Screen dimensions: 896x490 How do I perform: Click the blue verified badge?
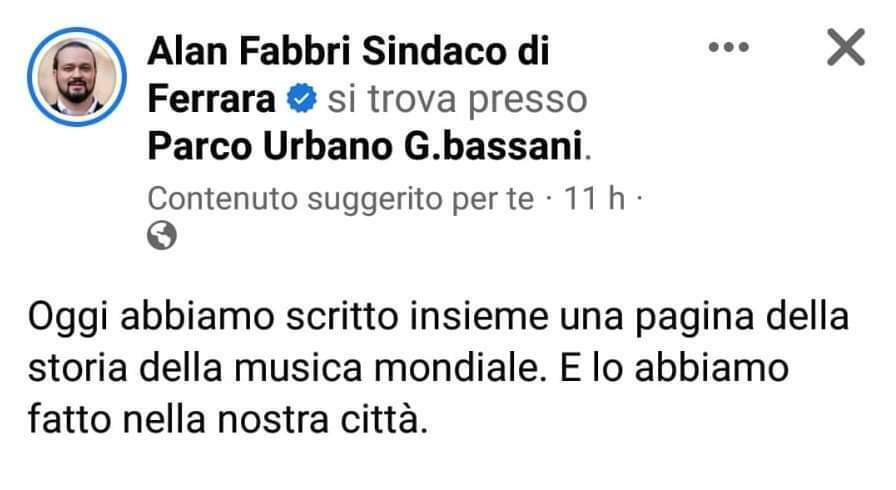[x=301, y=98]
